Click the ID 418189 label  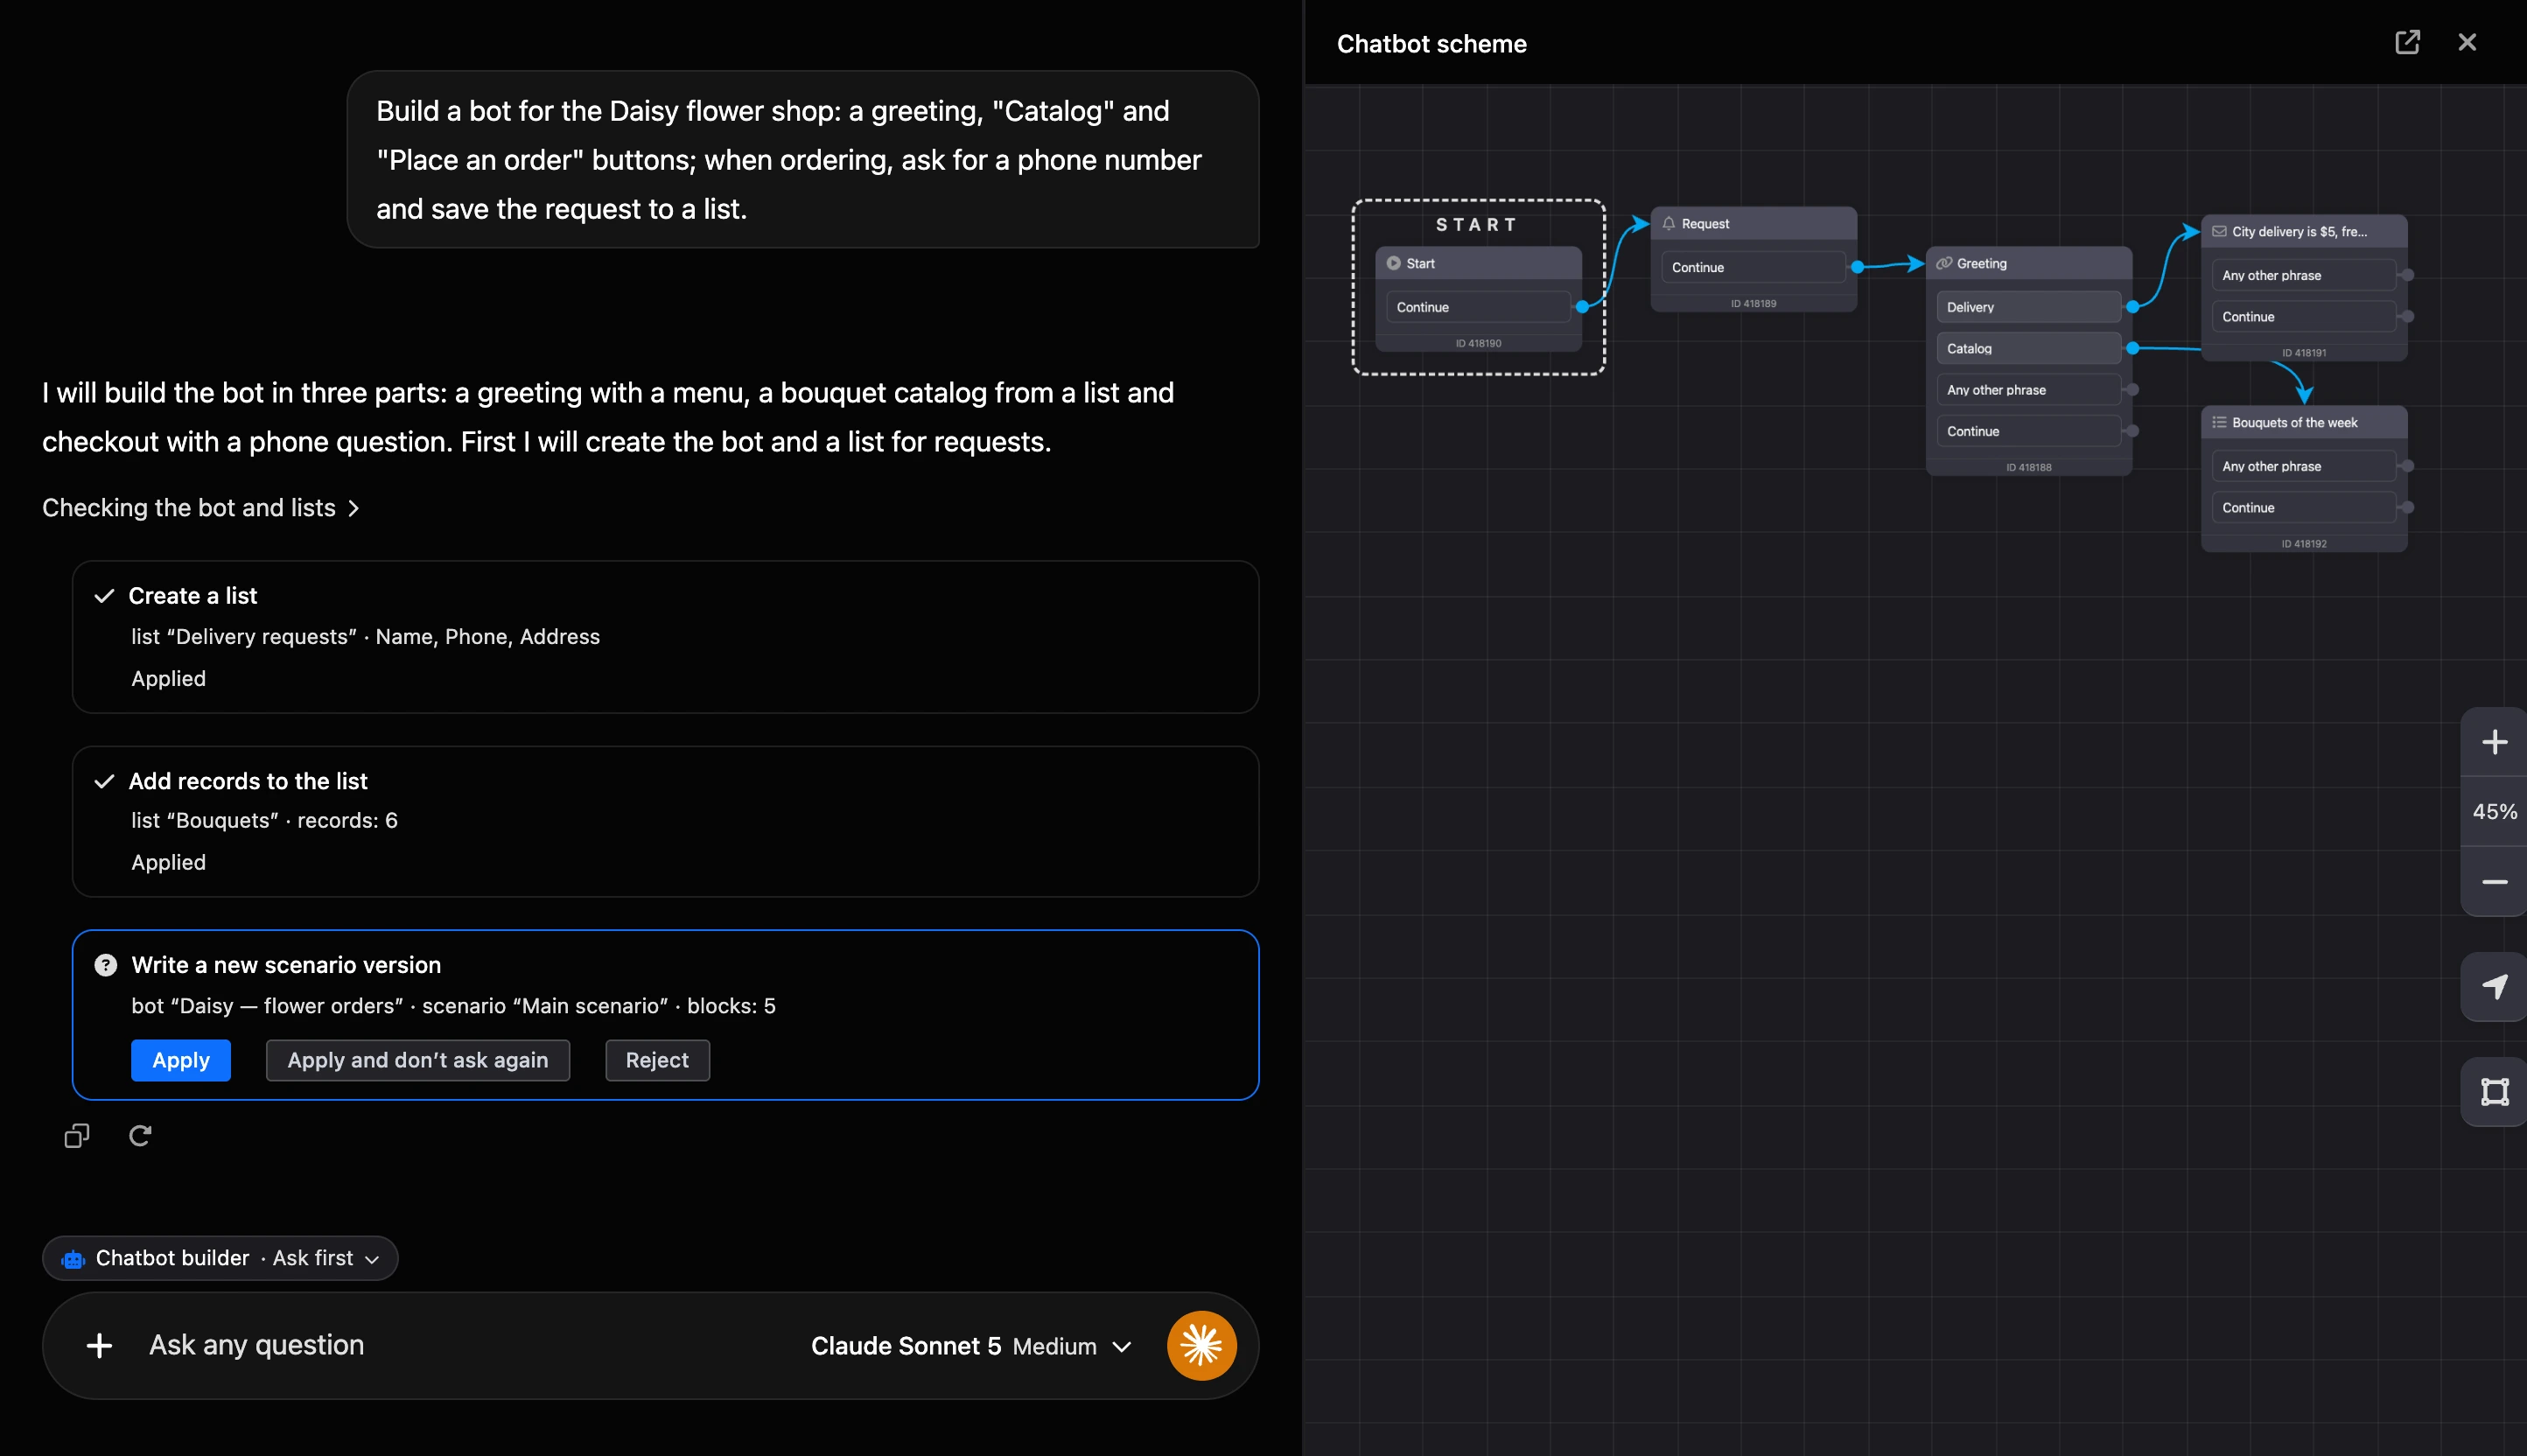point(1753,303)
